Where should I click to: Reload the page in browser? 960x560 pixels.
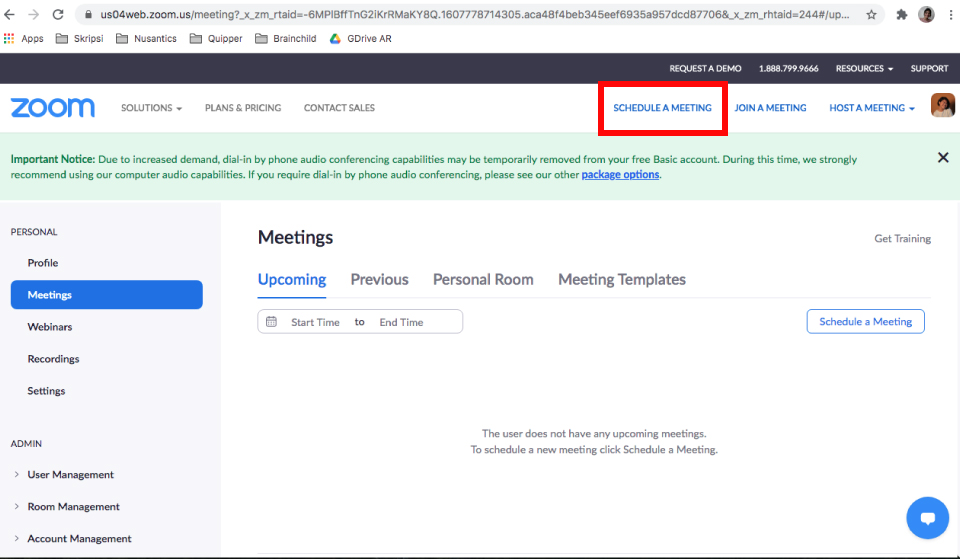[x=58, y=15]
